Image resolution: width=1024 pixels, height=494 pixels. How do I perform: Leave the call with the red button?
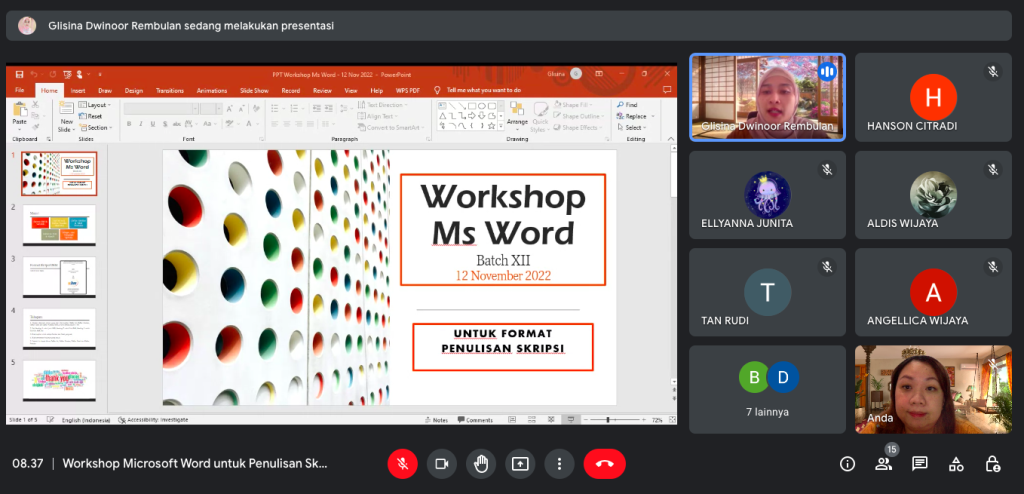[x=605, y=464]
